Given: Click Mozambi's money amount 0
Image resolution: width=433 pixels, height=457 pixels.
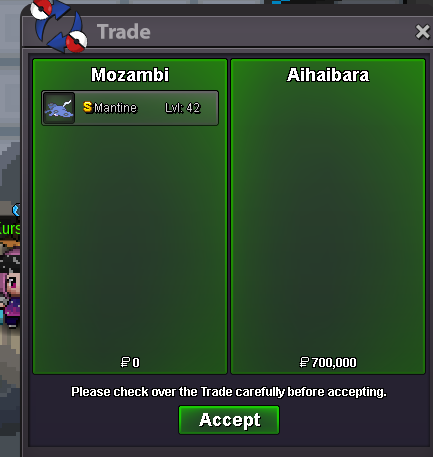Looking at the screenshot, I should 136,362.
